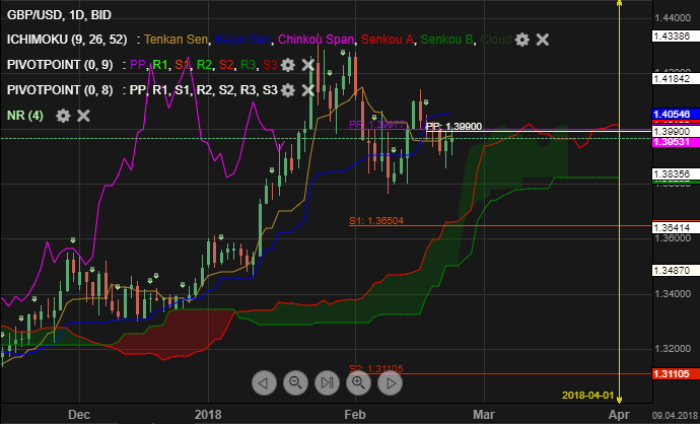Click the GBP/USD, 1D, BID chart title
The image size is (700, 424).
click(x=59, y=15)
